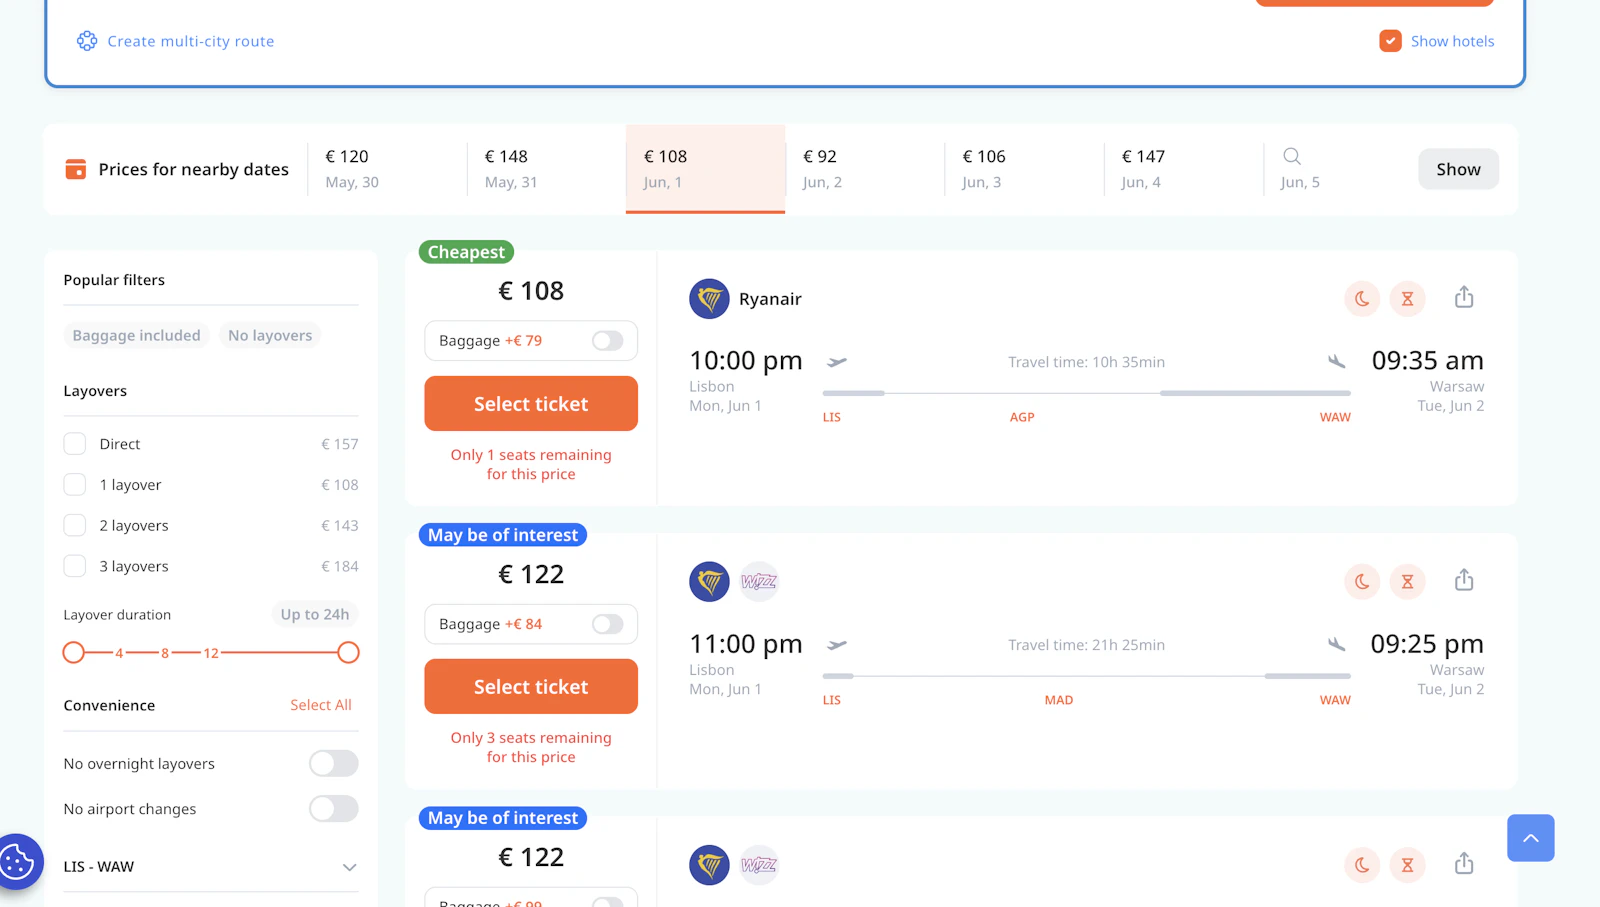
Task: Select the Jun, 1 date for €108
Action: pos(705,169)
